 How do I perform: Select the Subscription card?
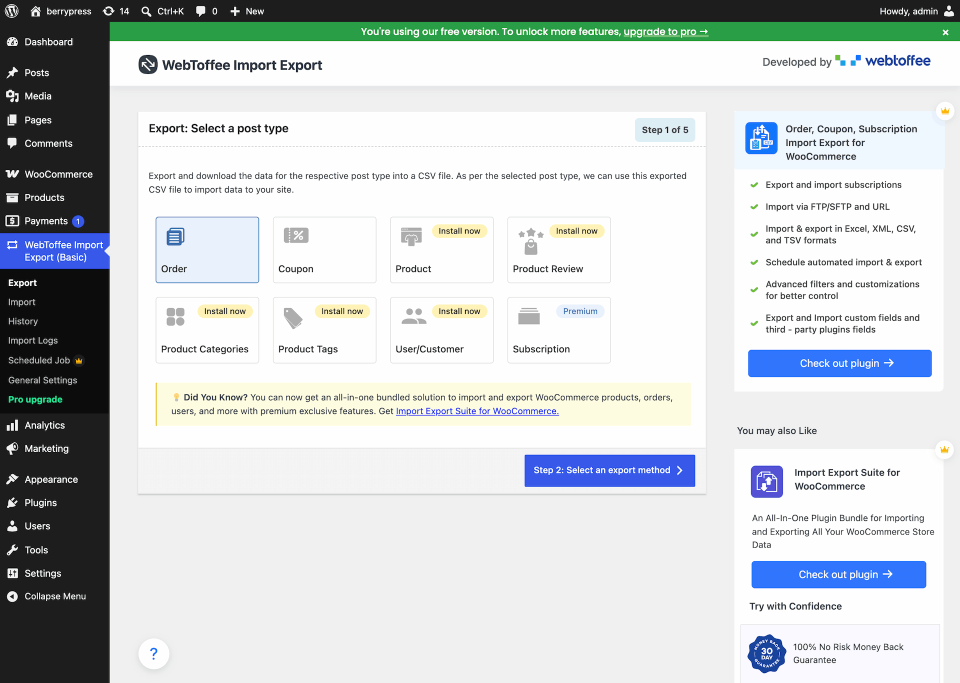click(559, 330)
